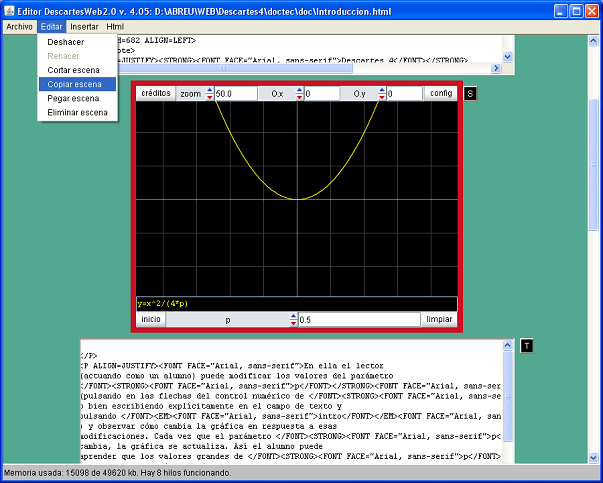Click the inicio button below the graph

click(x=151, y=320)
